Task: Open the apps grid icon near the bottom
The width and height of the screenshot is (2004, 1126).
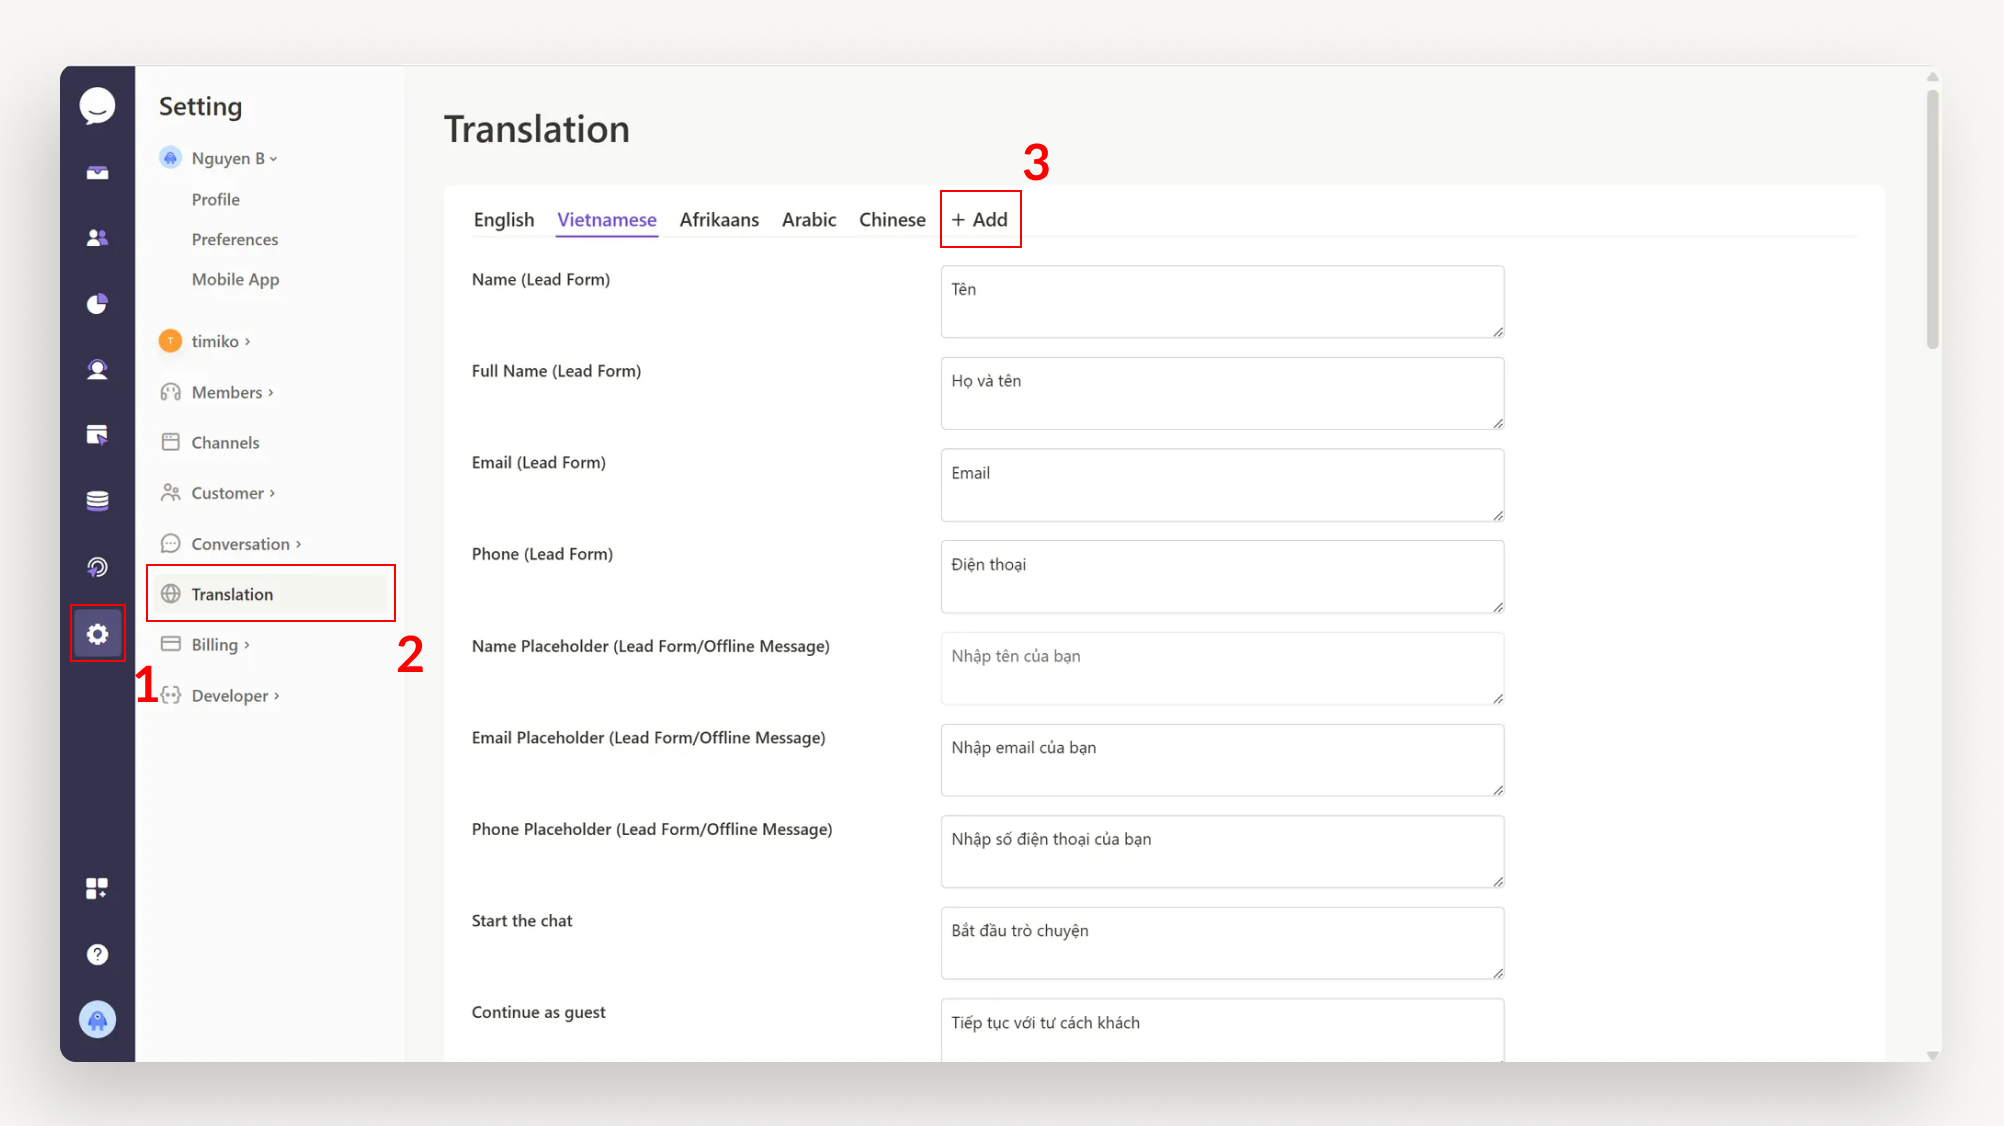Action: pyautogui.click(x=97, y=888)
